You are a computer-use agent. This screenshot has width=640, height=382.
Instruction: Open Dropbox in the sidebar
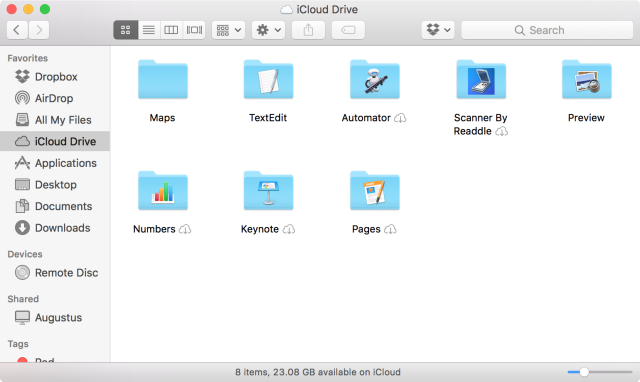(55, 77)
